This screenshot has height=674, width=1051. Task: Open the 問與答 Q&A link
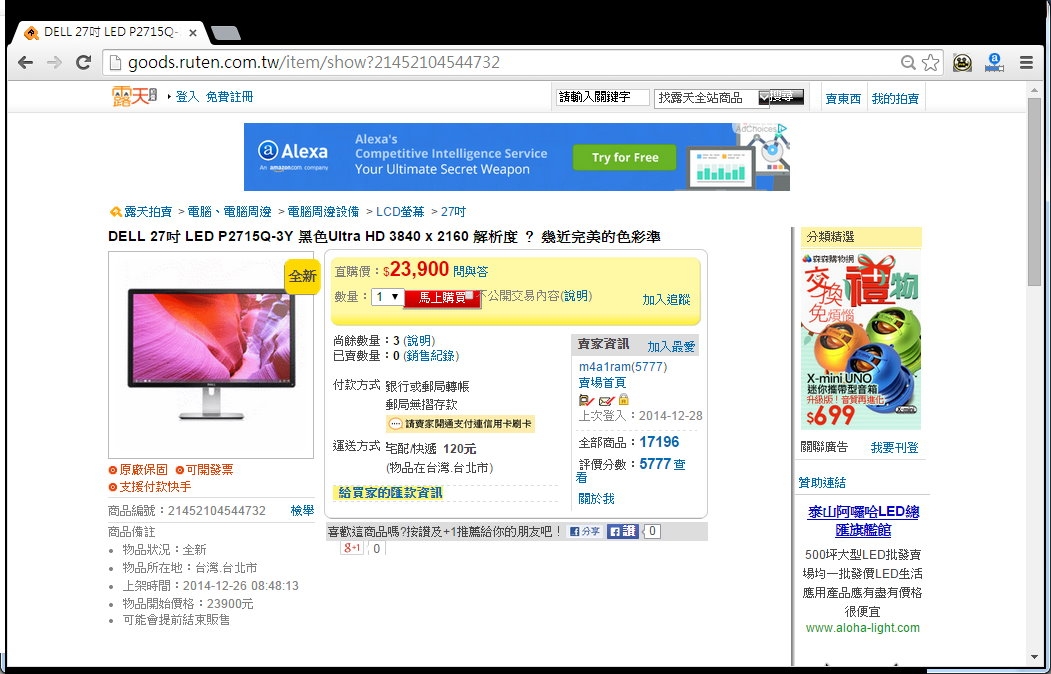click(471, 271)
